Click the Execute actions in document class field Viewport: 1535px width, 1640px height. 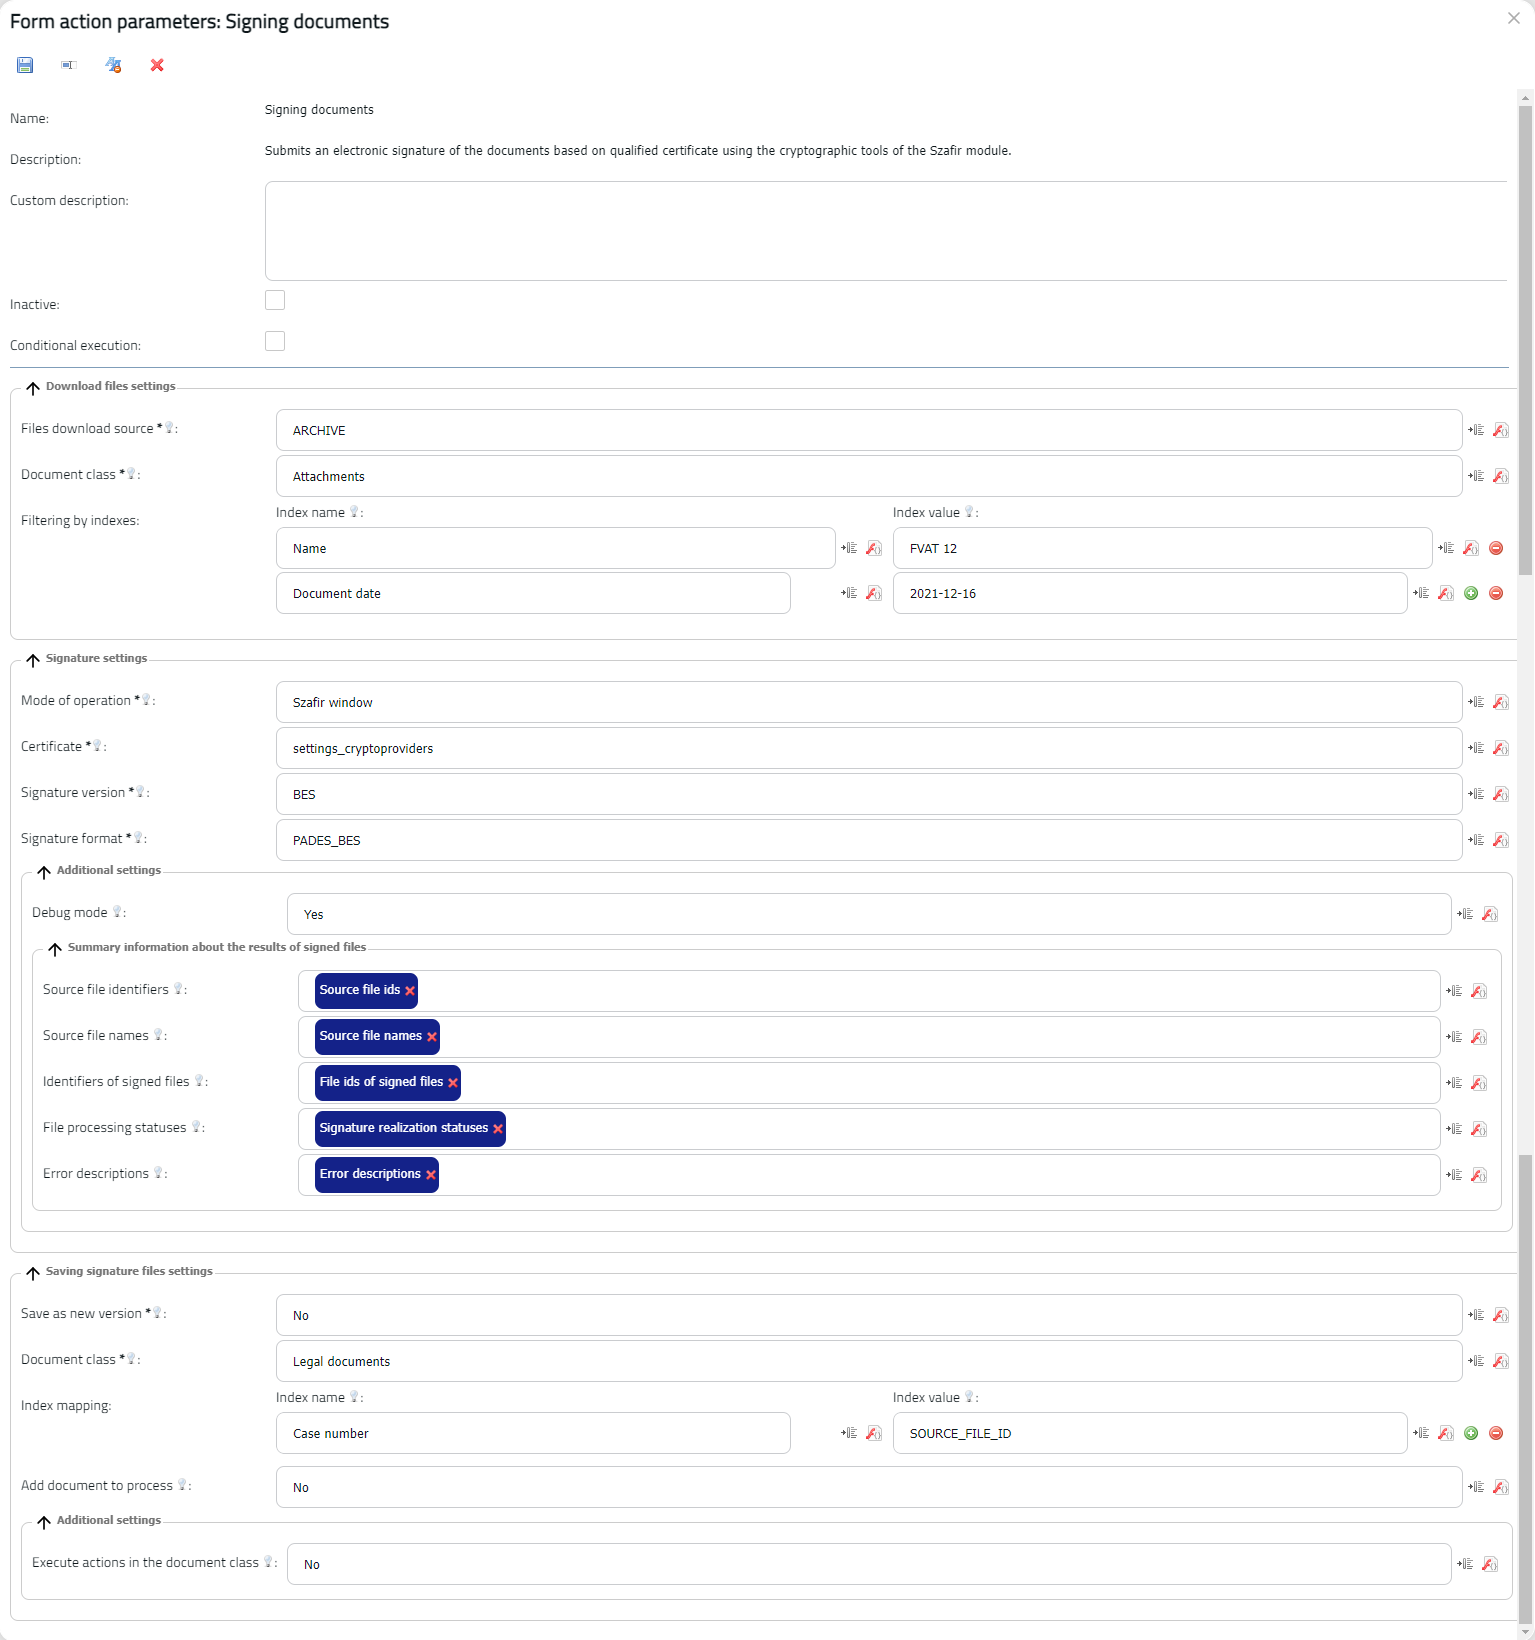click(x=869, y=1564)
